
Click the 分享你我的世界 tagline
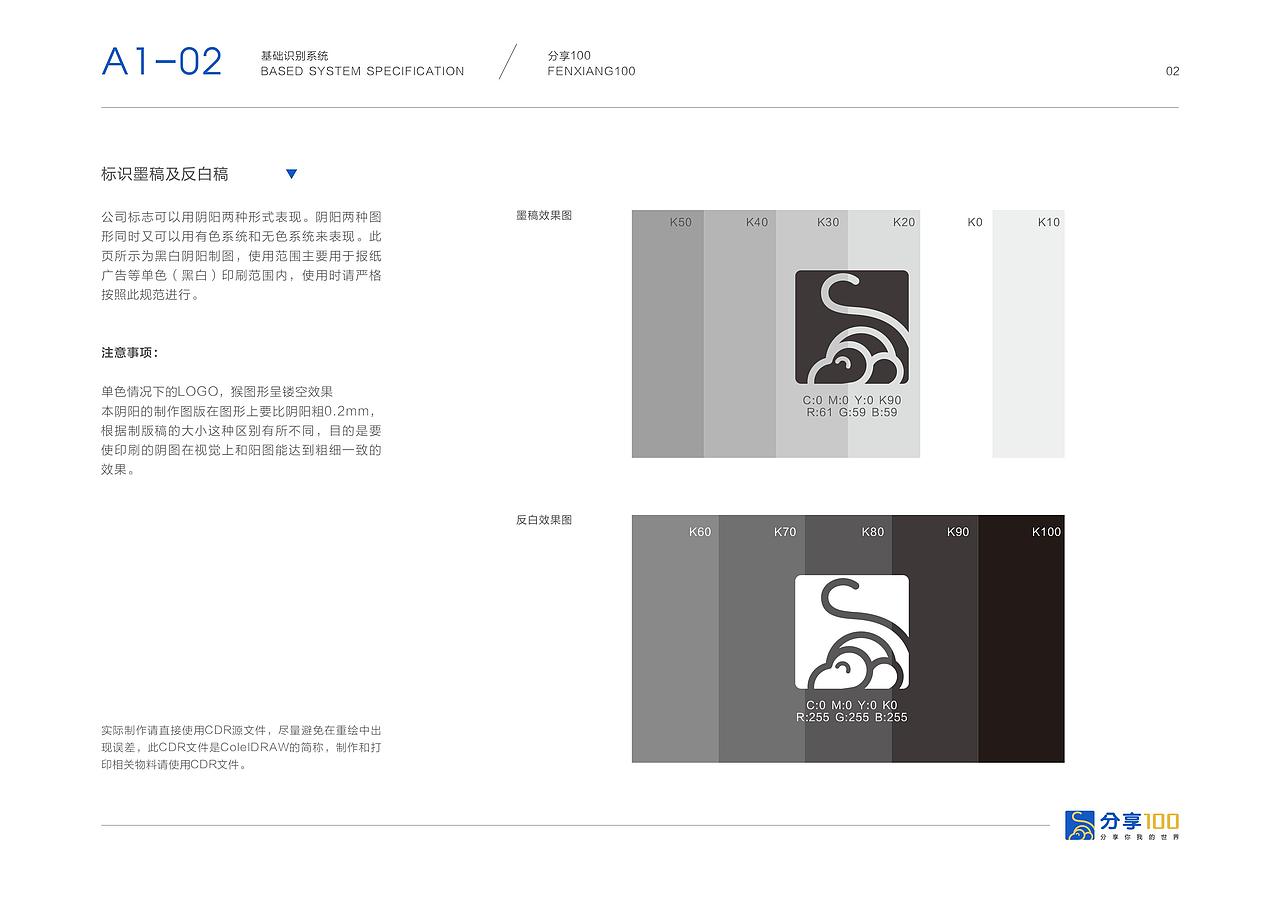tap(1140, 836)
